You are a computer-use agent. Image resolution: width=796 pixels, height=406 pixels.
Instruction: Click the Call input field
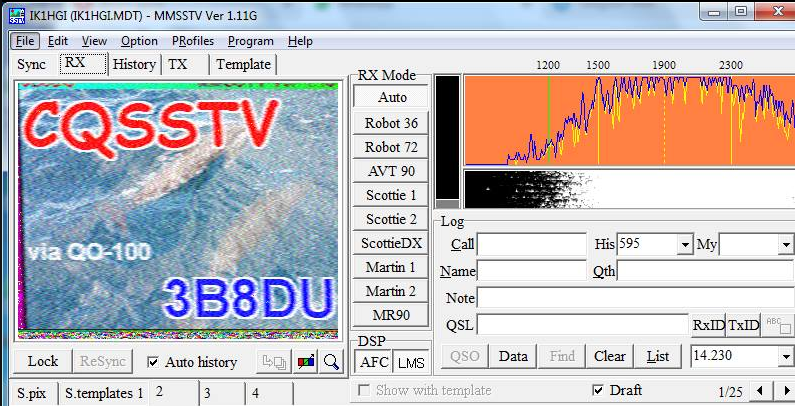click(532, 245)
